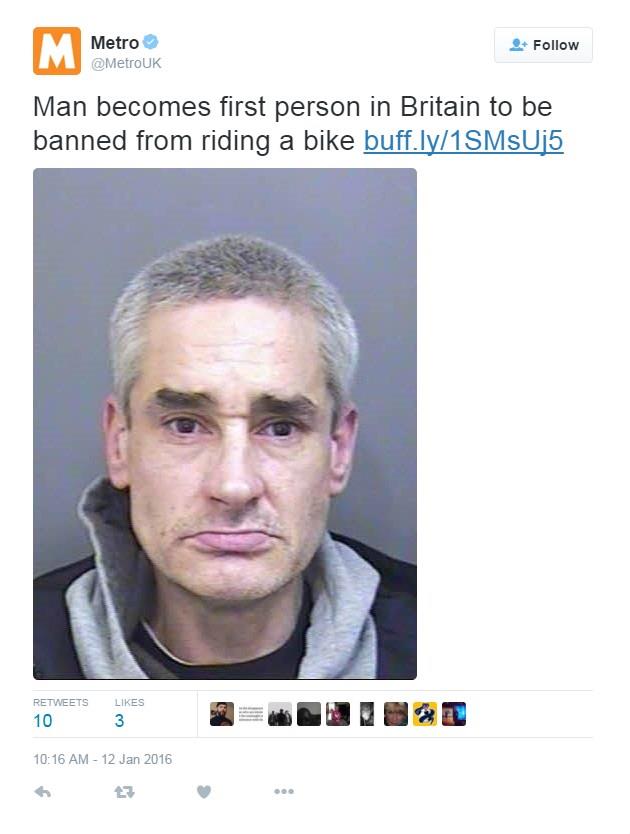Click the reply arrow icon
630x834 pixels.
(x=43, y=792)
